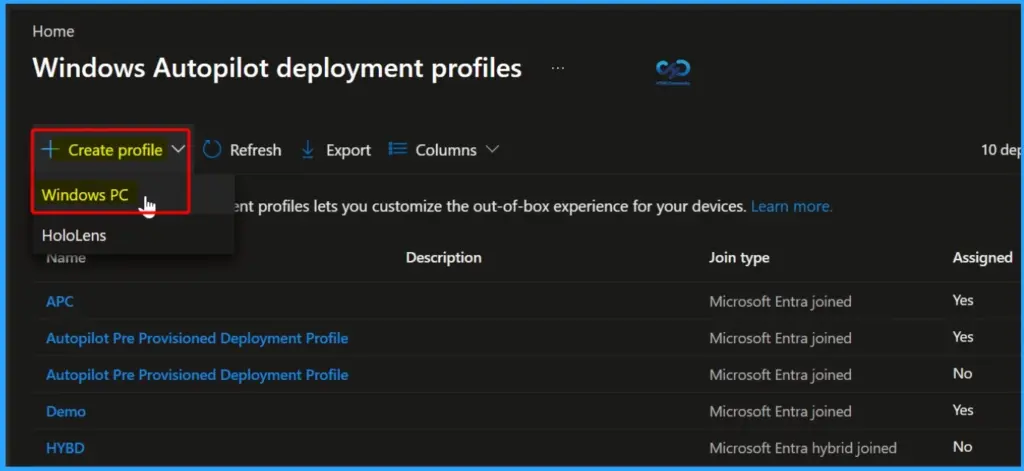The width and height of the screenshot is (1024, 471).
Task: Click the Yes assigned value for Demo
Action: pyautogui.click(x=963, y=410)
